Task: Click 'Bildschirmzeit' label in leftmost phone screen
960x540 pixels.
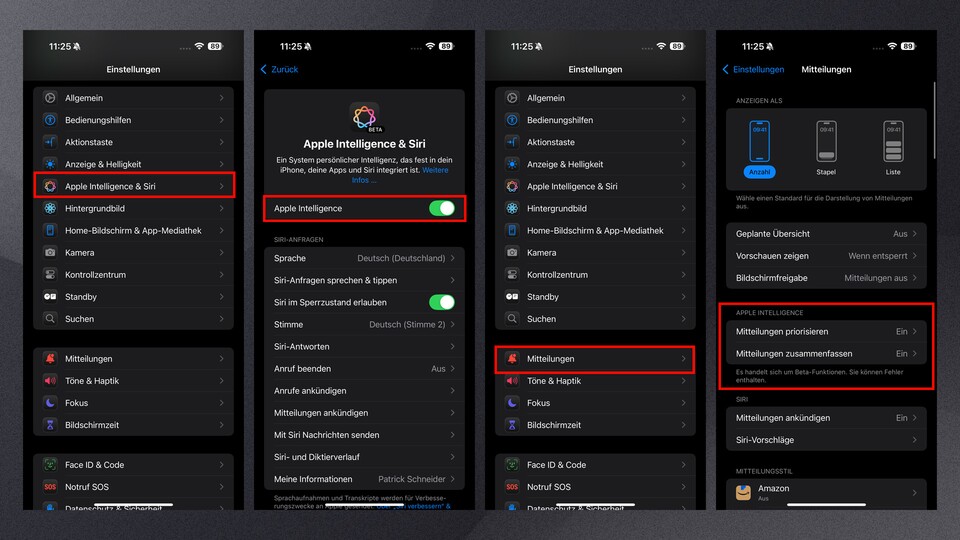Action: click(x=92, y=425)
